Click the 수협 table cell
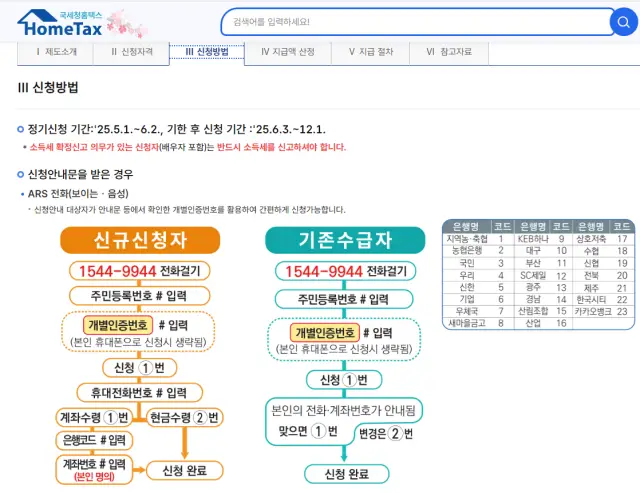This screenshot has width=640, height=493. [x=591, y=251]
